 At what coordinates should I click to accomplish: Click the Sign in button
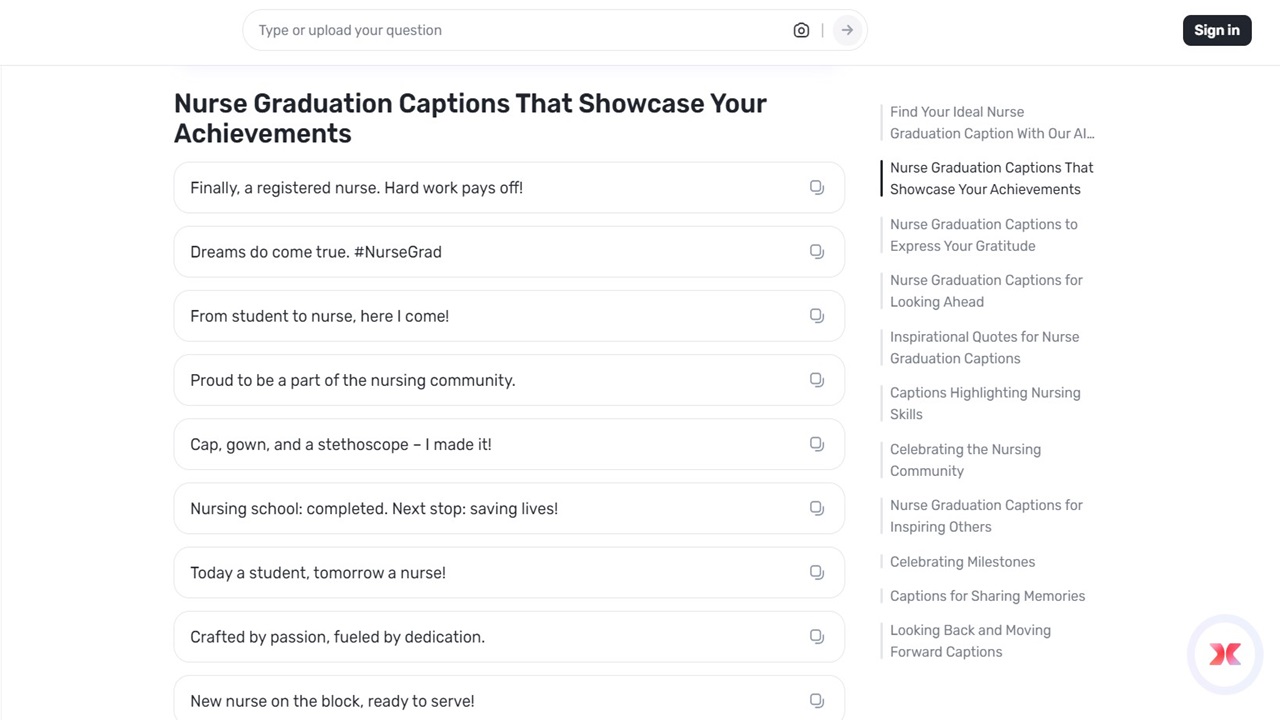(x=1216, y=30)
